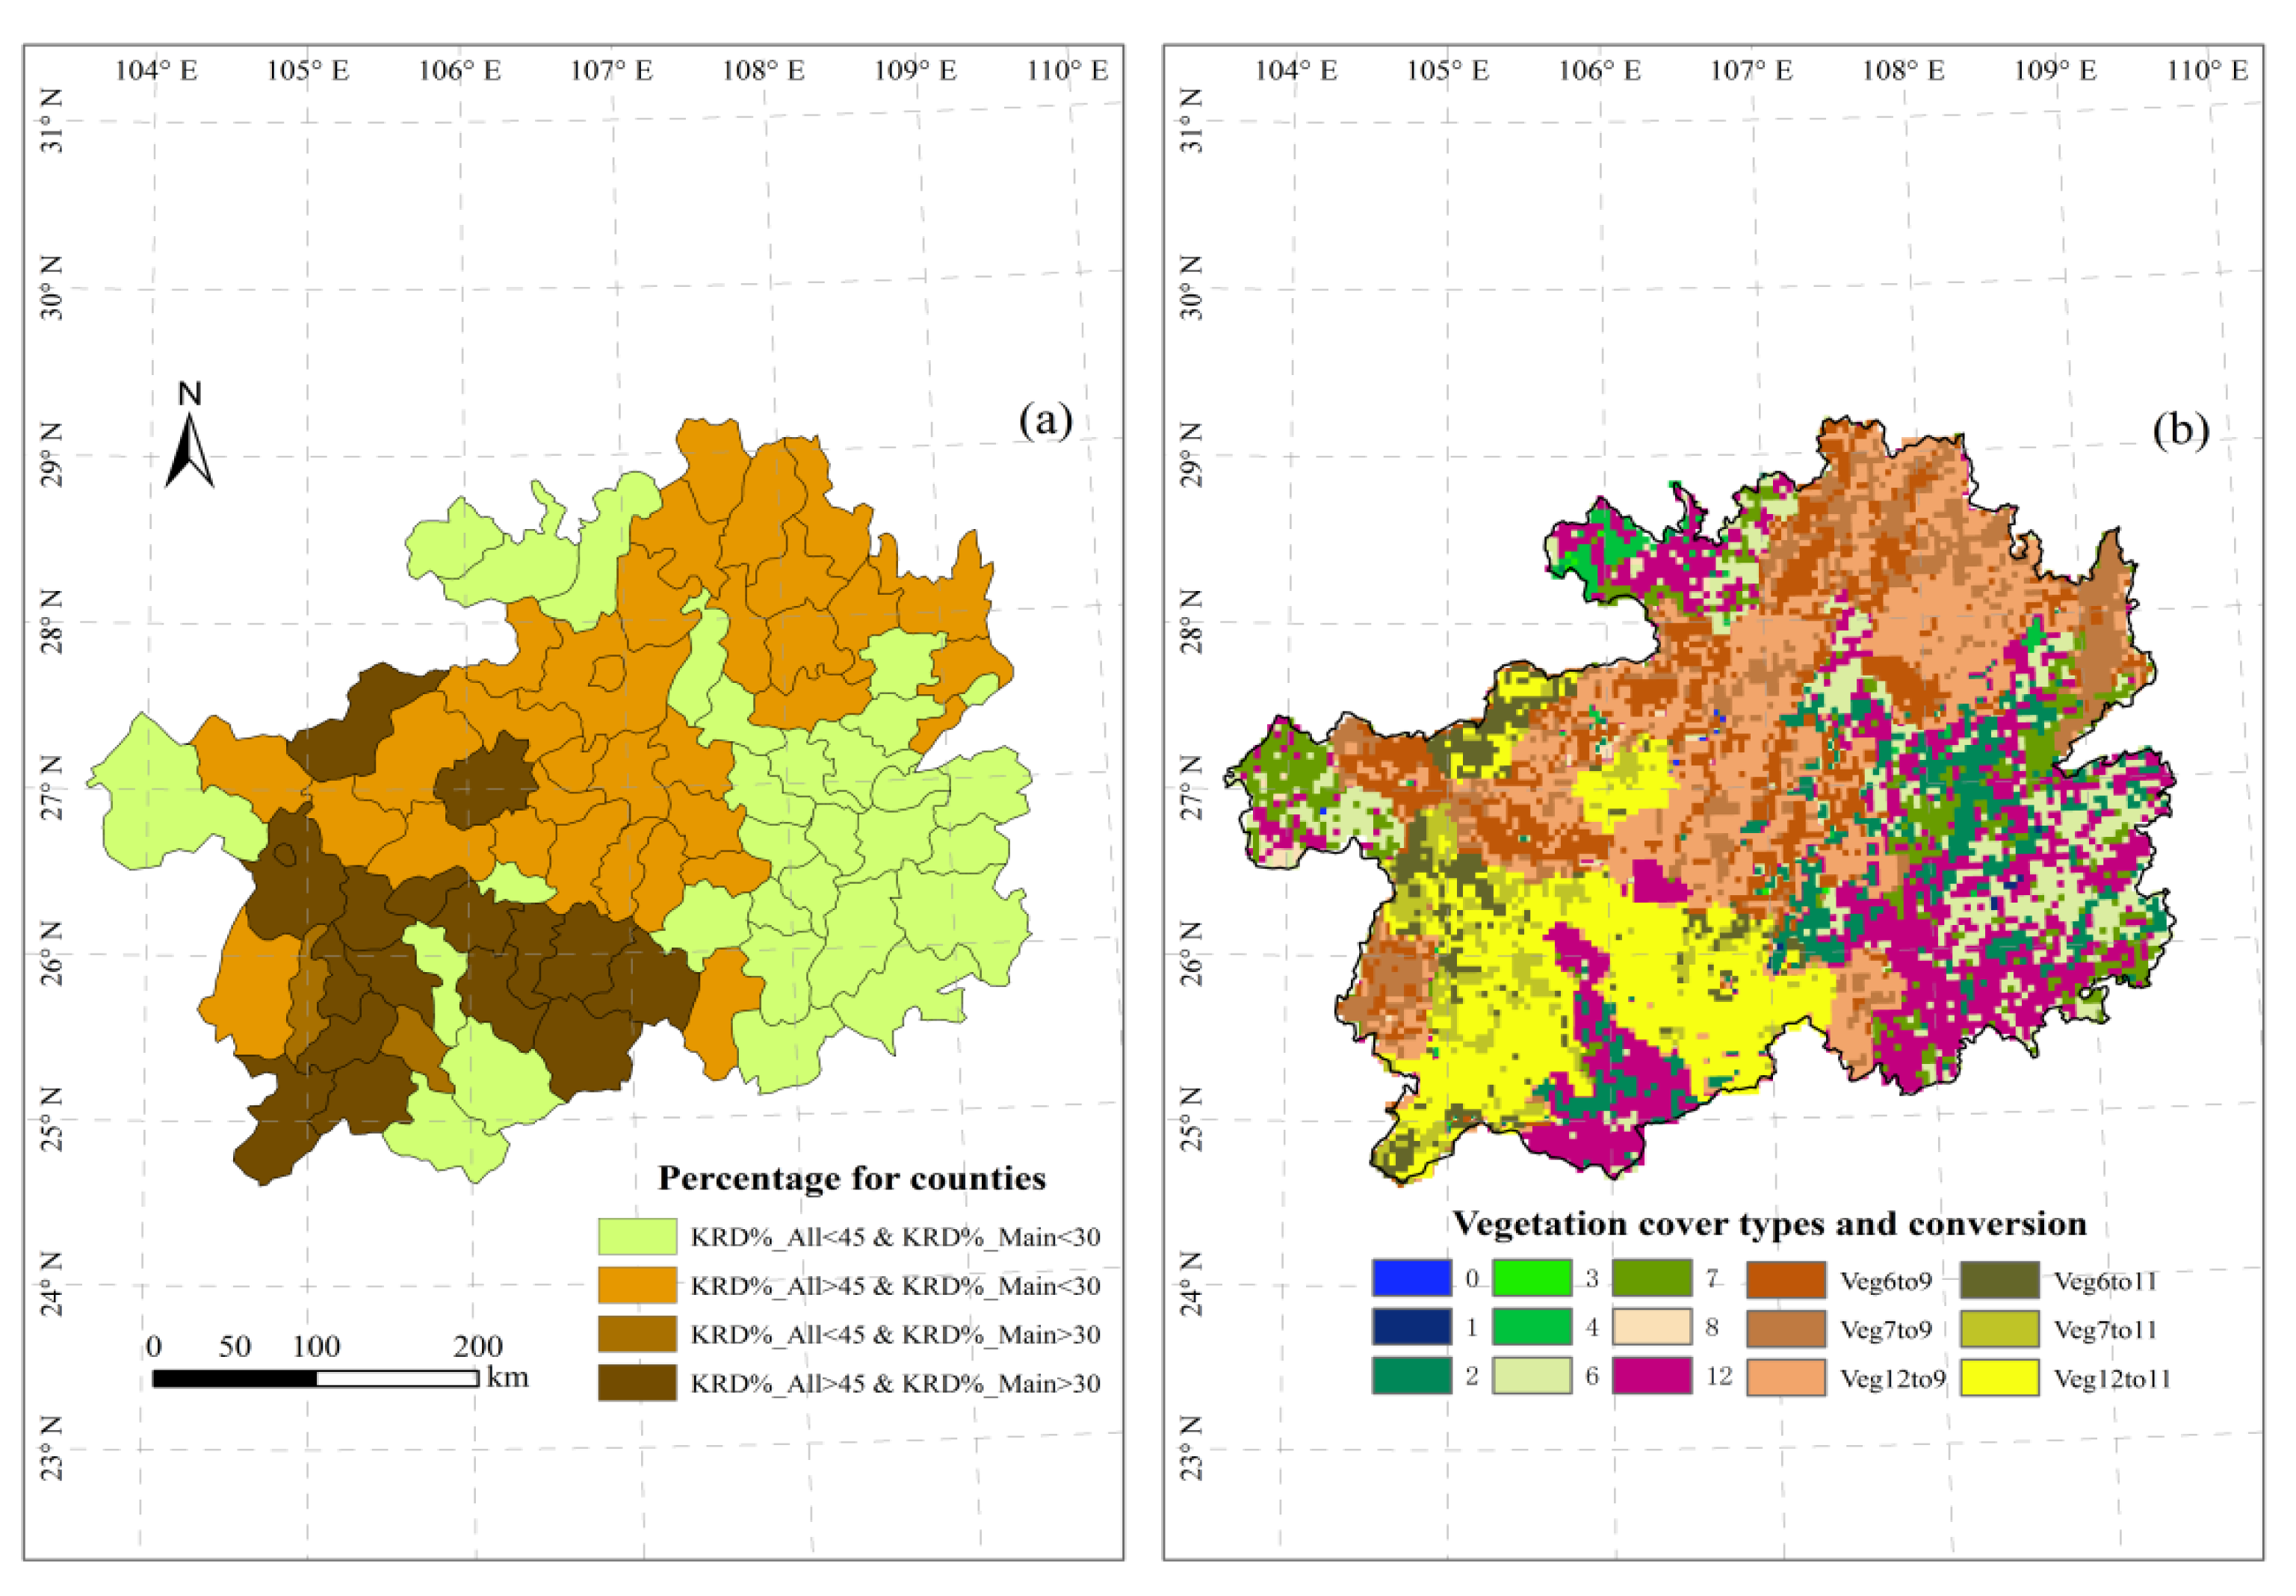This screenshot has width=2296, height=1596.
Task: Click the yellow Veg12to11 legend swatch
Action: (1999, 1378)
